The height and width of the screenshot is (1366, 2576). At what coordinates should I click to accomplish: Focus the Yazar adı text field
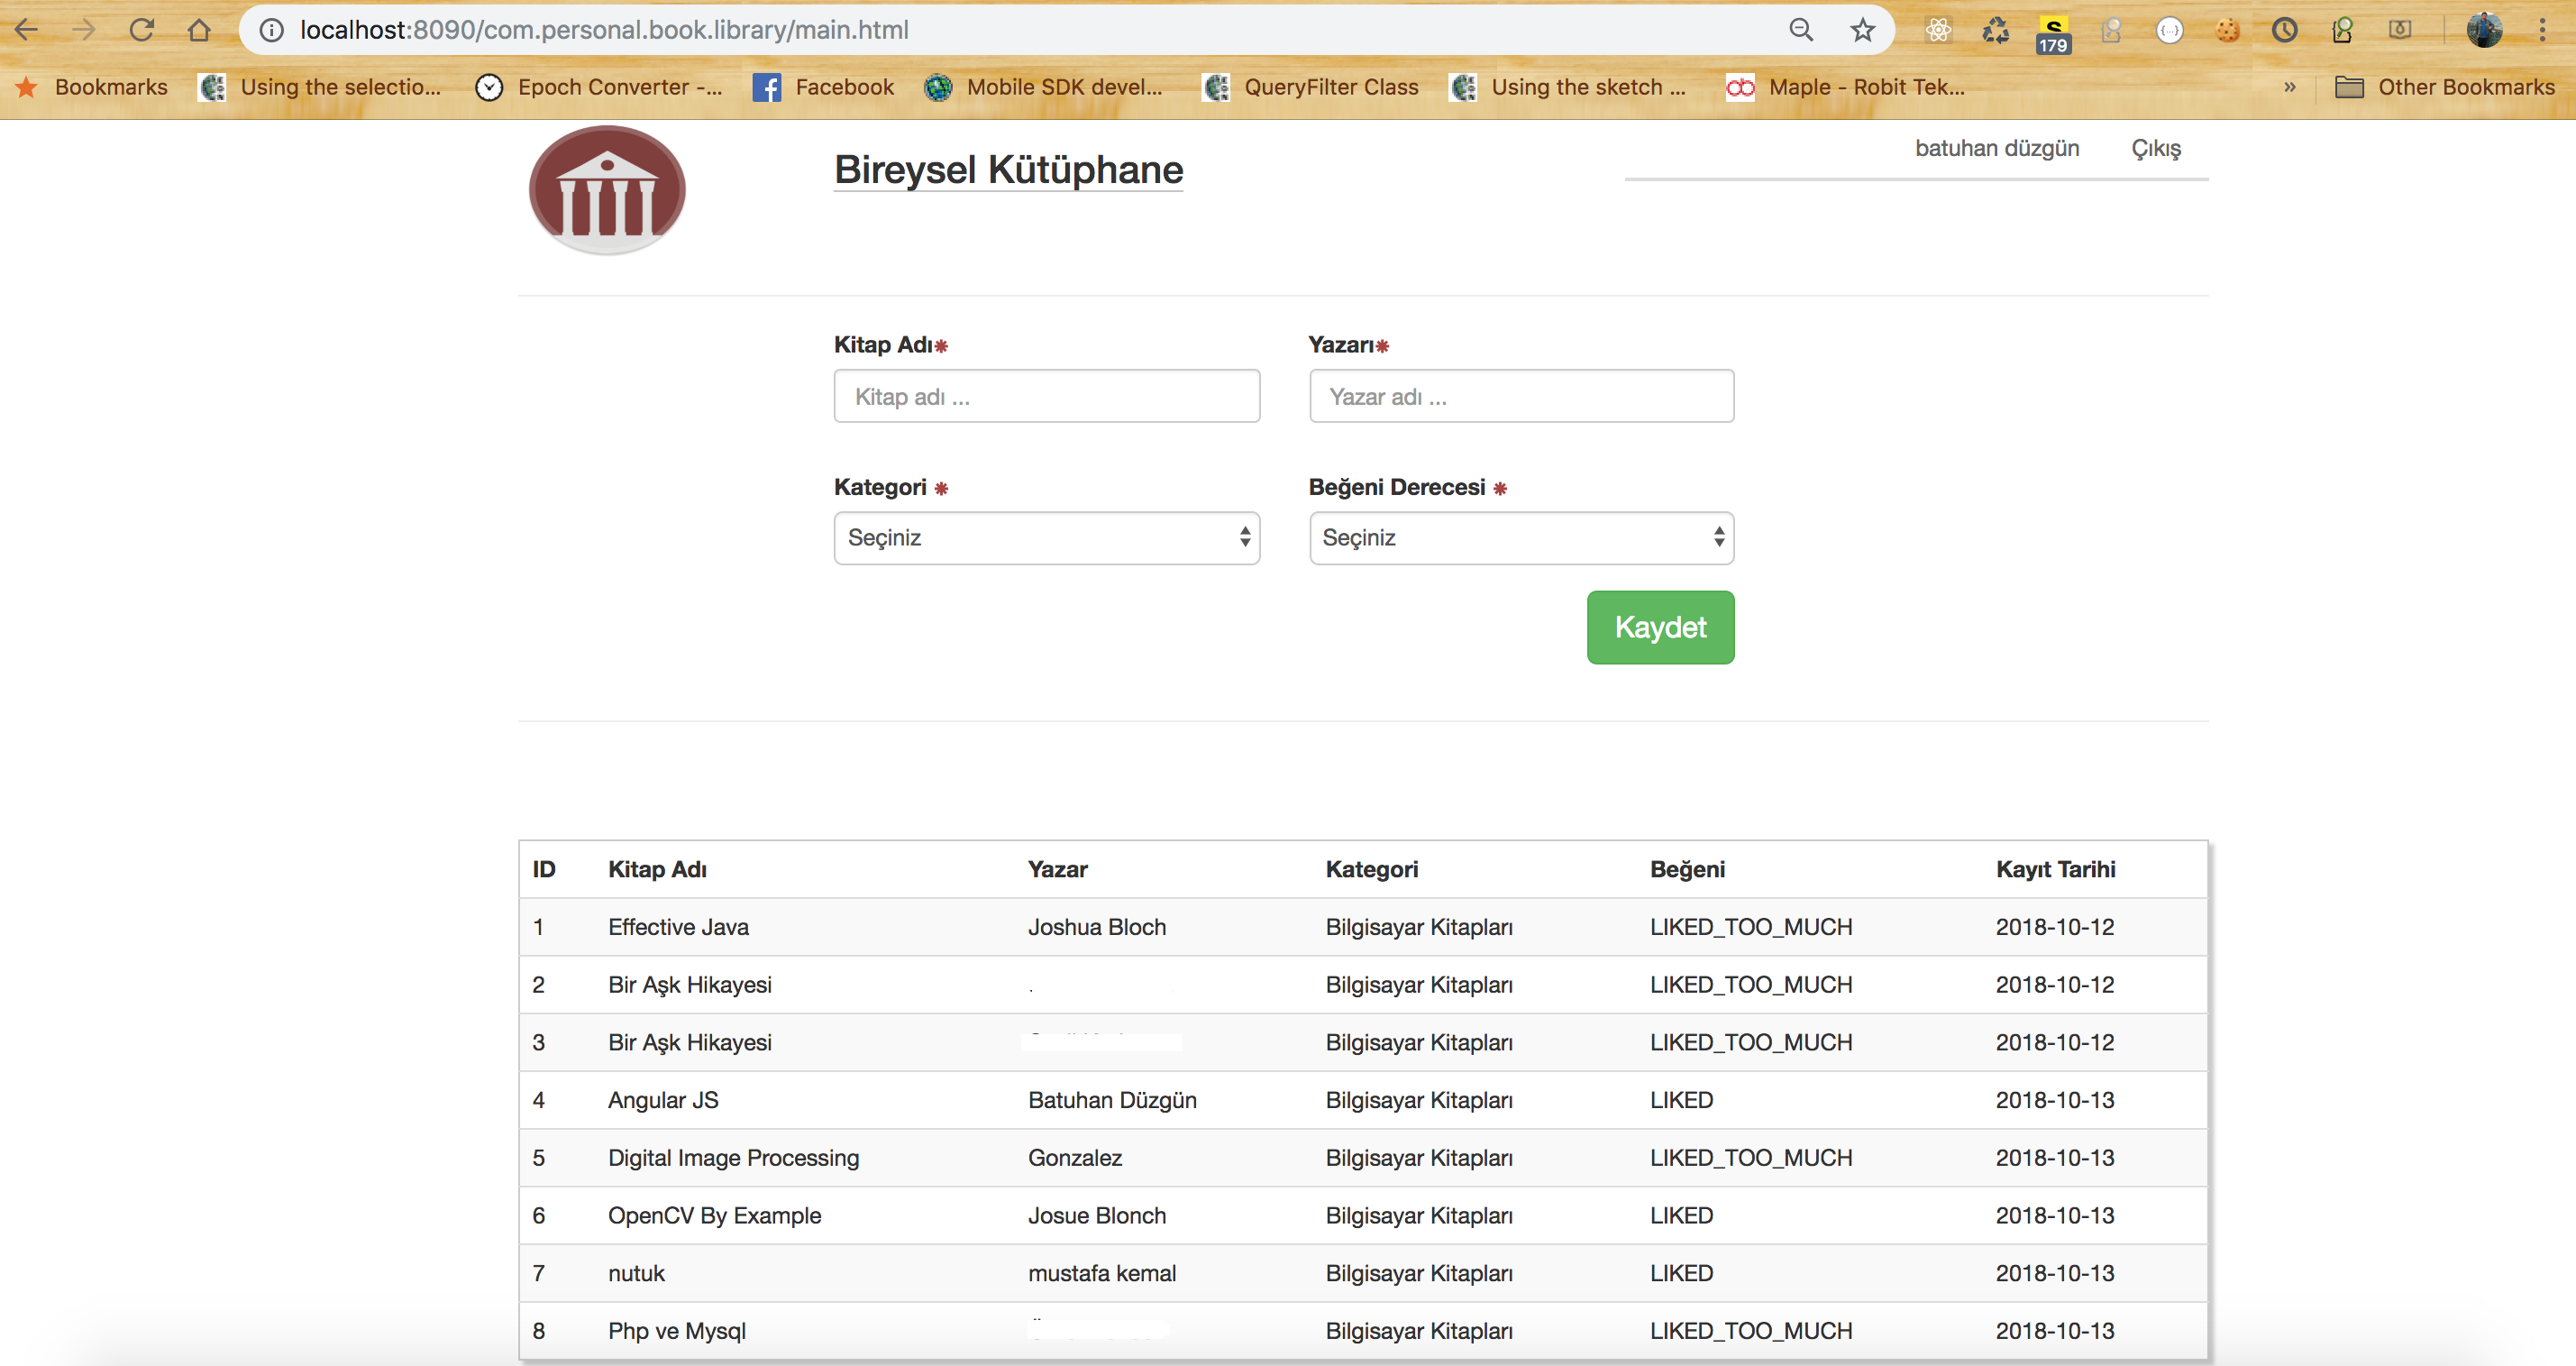point(1521,396)
